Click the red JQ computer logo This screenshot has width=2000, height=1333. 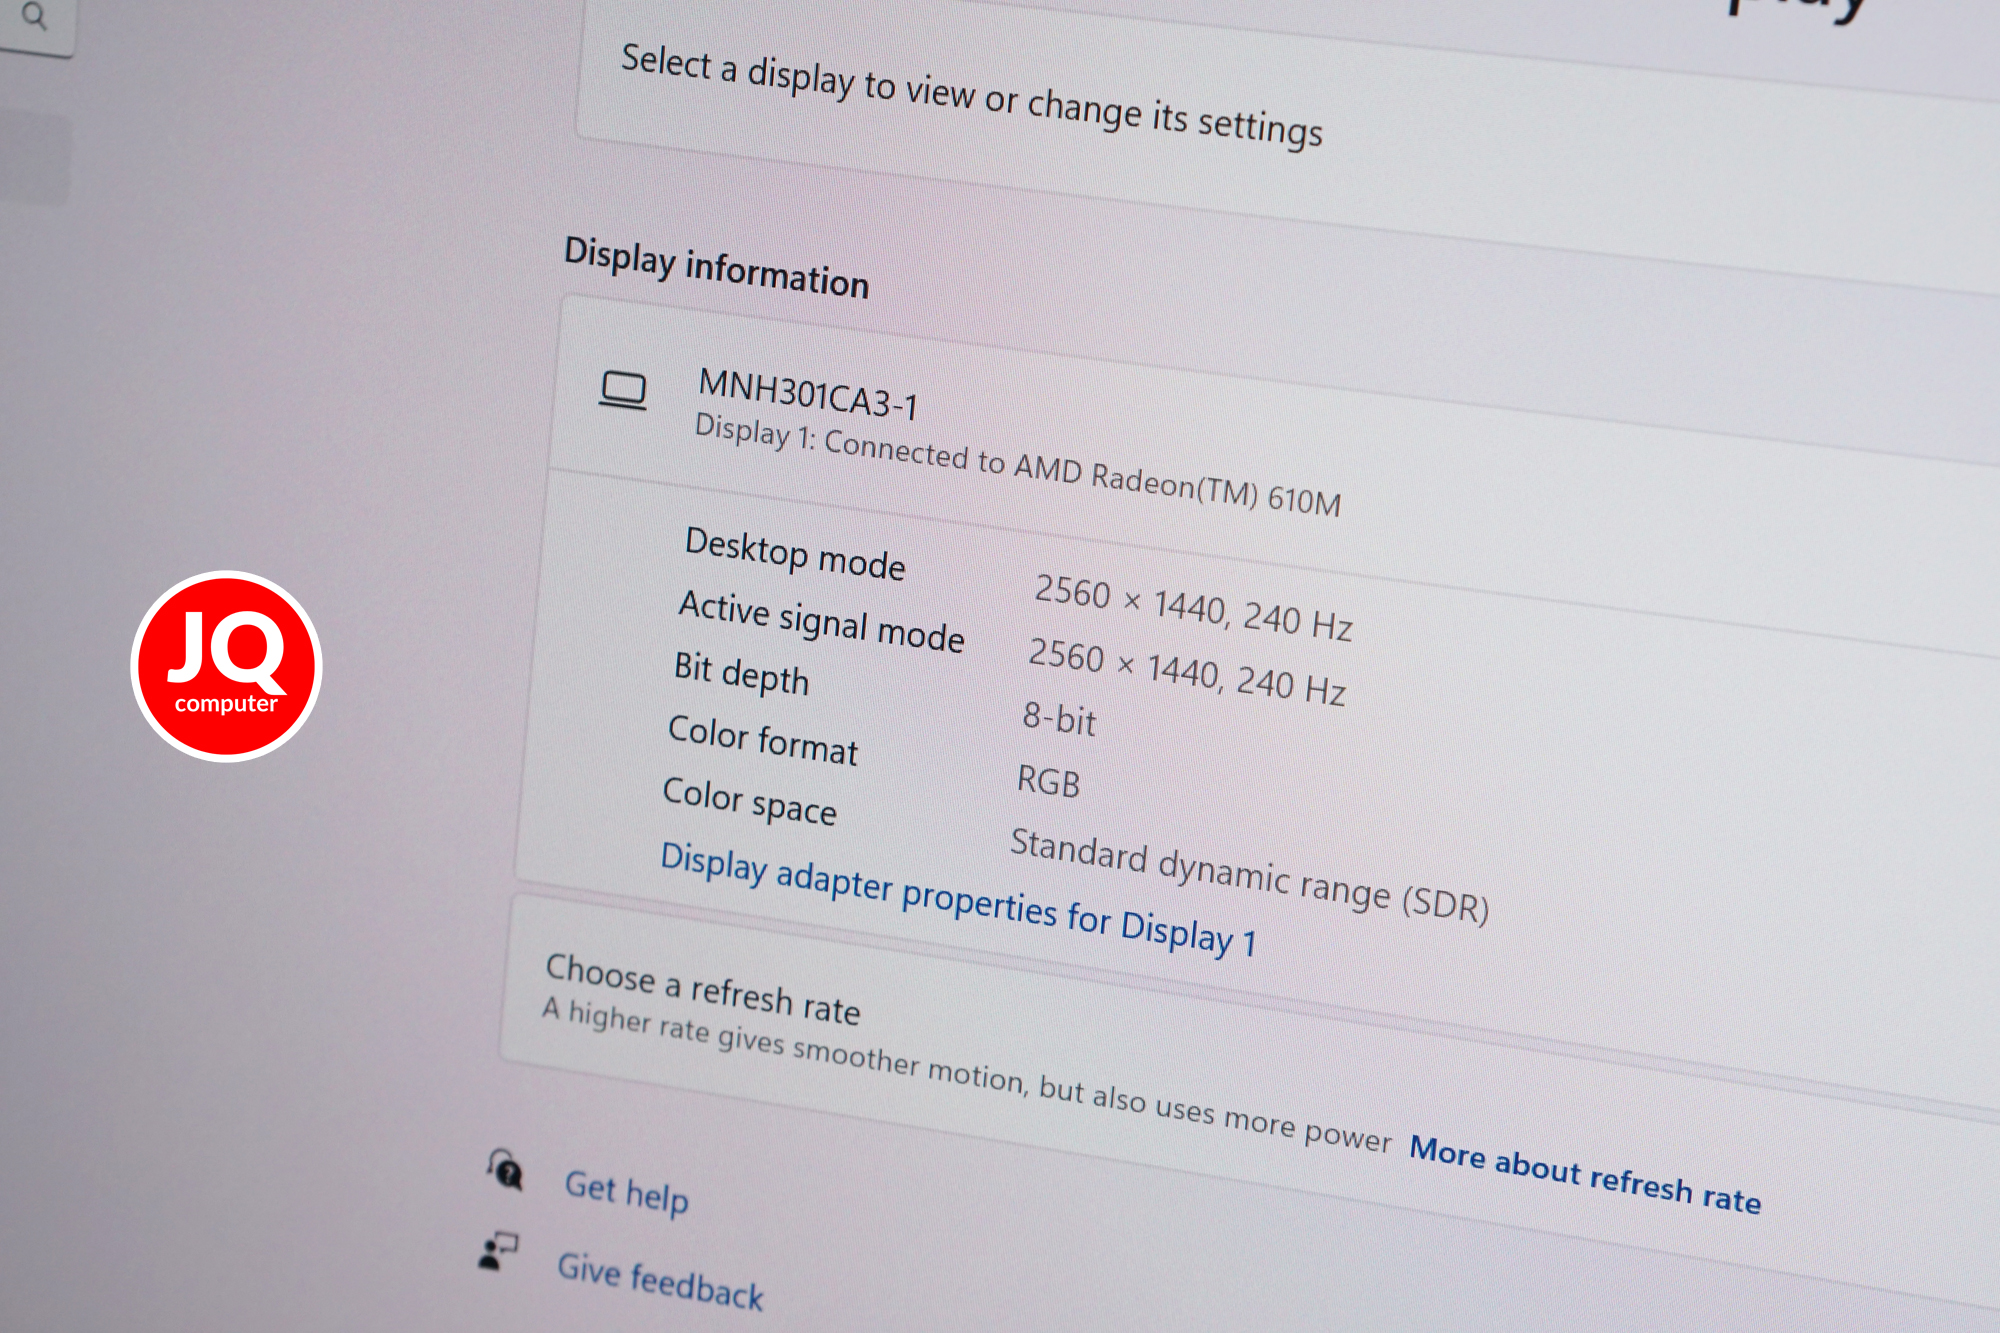(226, 666)
